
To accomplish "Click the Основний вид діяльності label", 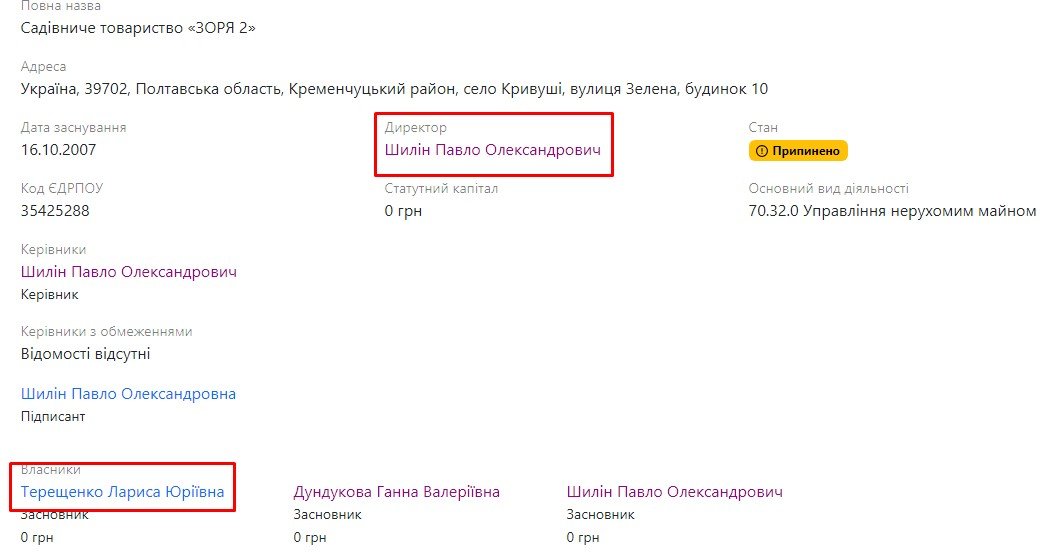I will (x=828, y=189).
